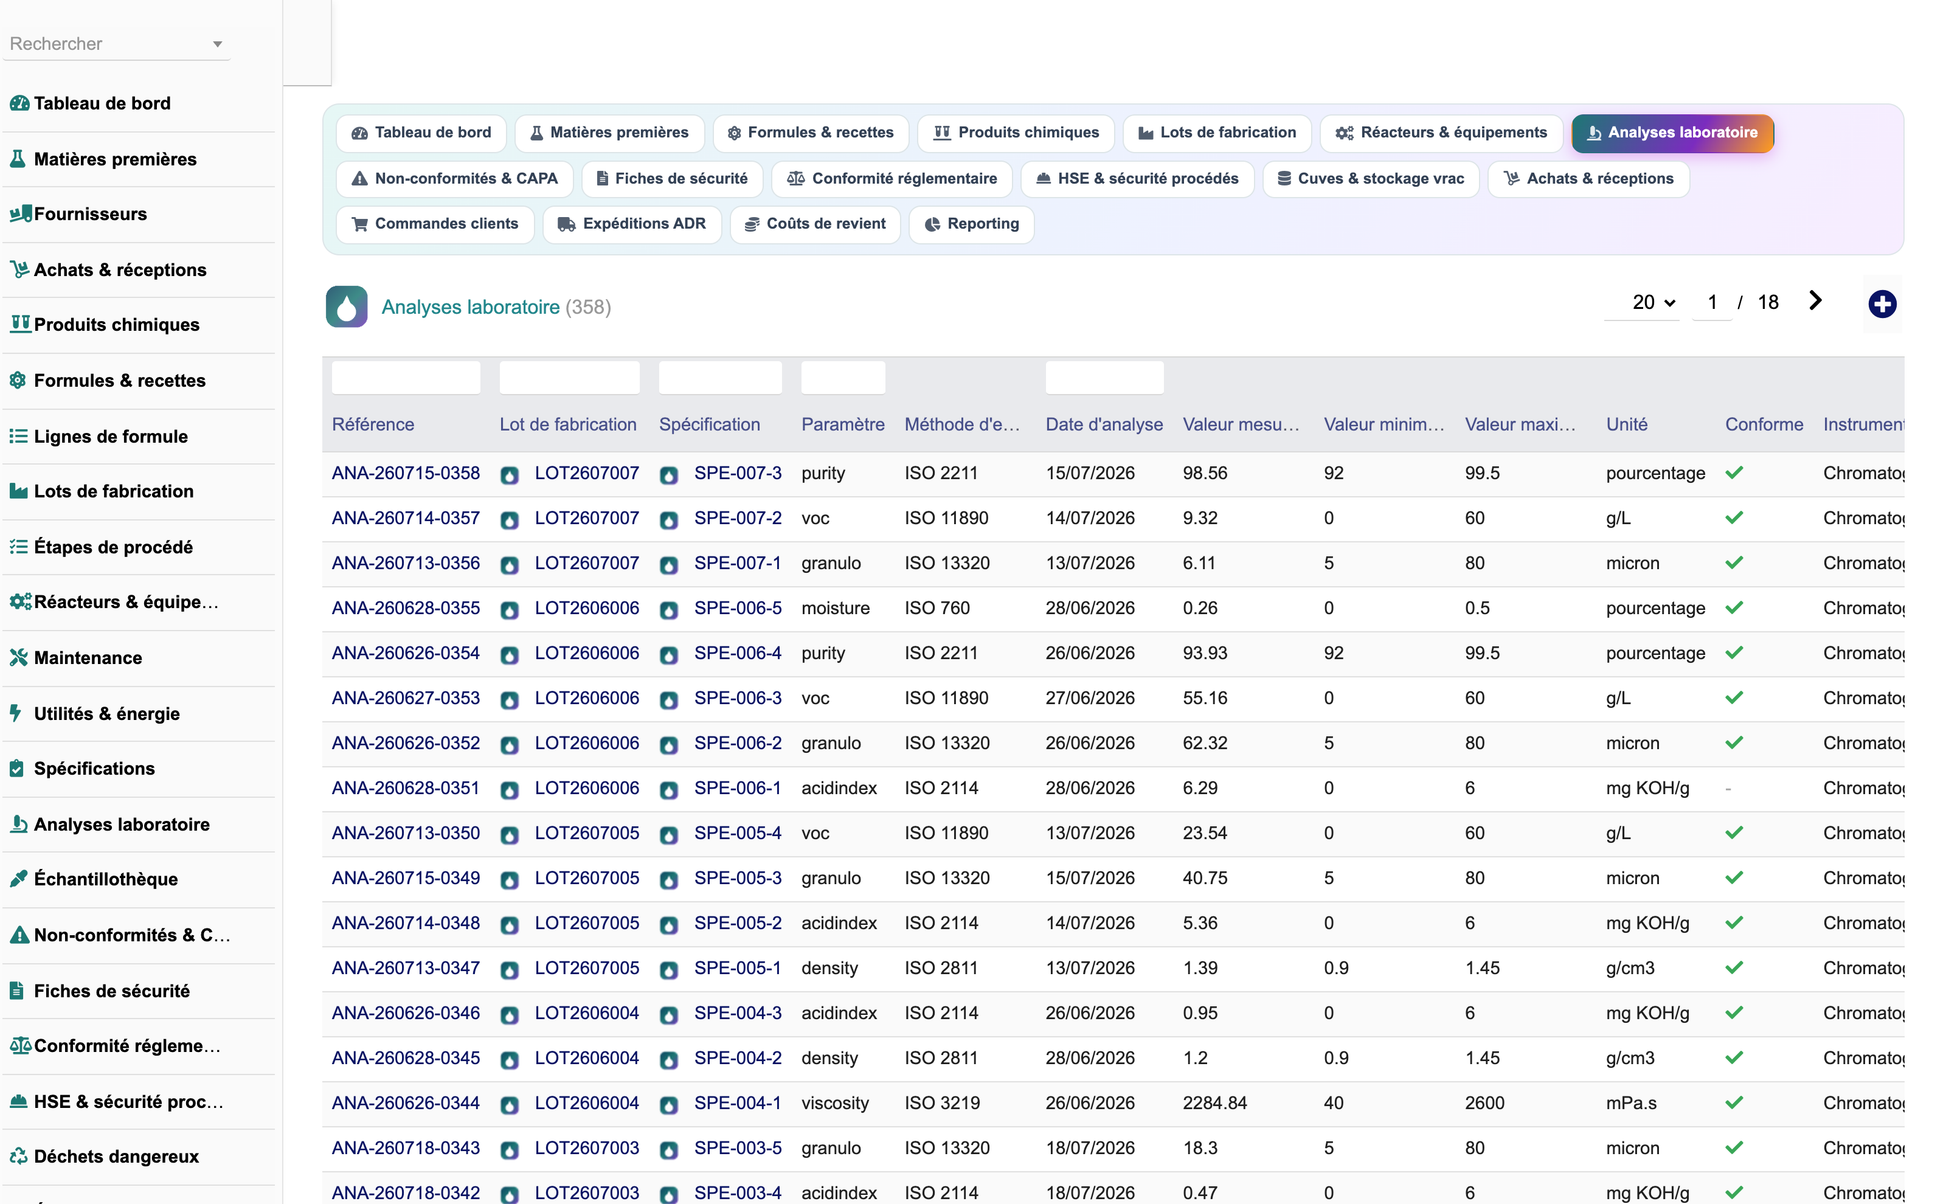Click the Date d'analyse filter field
Image resolution: width=1946 pixels, height=1204 pixels.
(1105, 378)
